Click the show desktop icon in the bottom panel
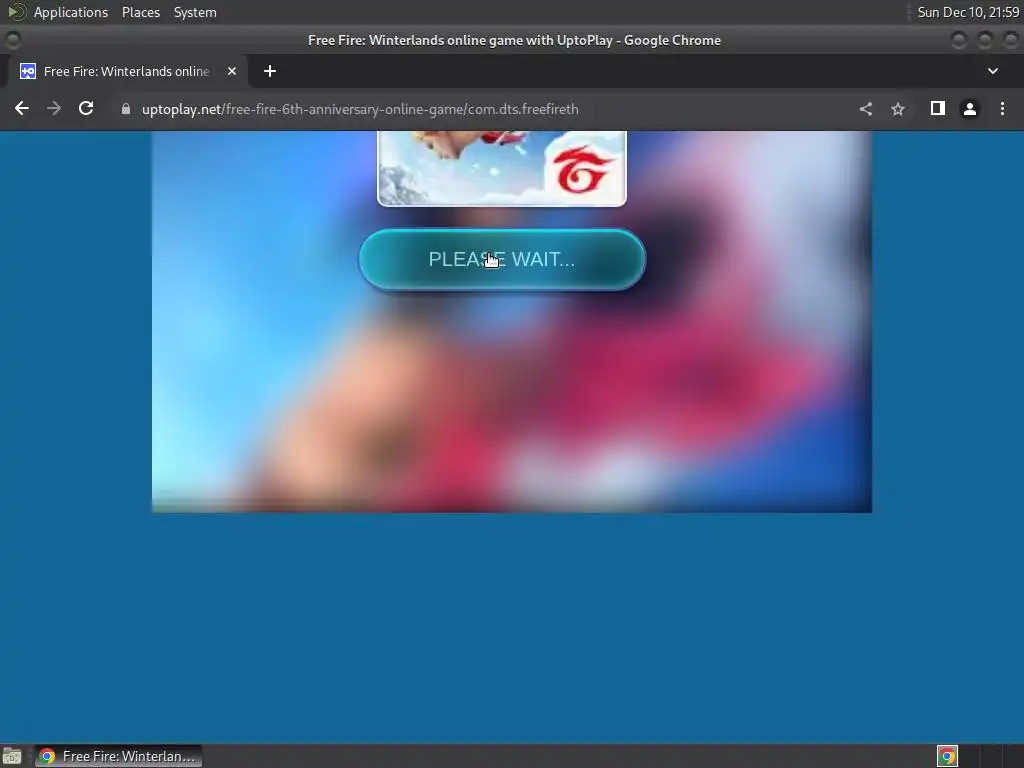Screen dimensions: 1024x768 [x=12, y=756]
